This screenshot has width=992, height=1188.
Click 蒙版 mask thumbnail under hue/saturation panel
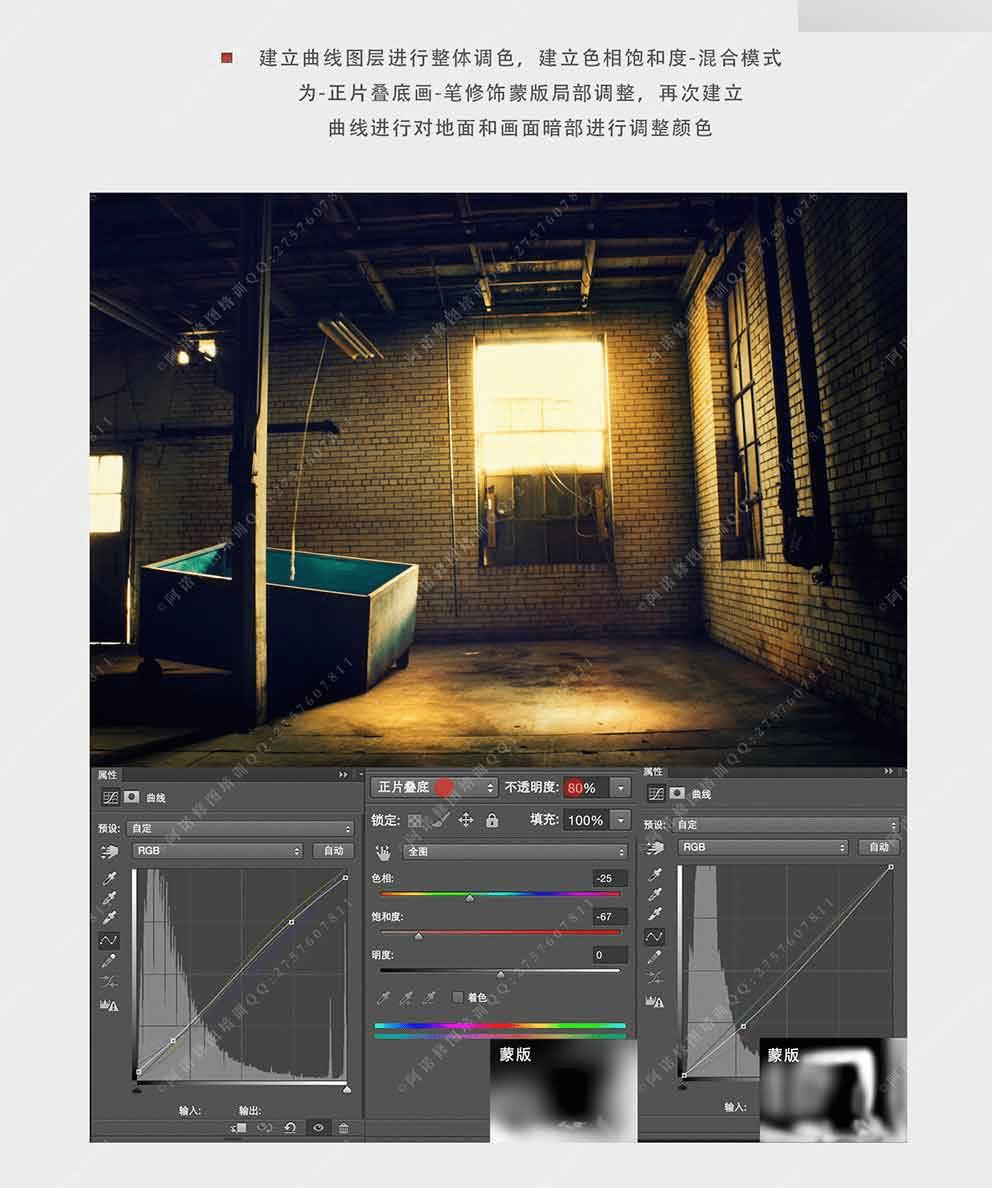click(x=563, y=1090)
